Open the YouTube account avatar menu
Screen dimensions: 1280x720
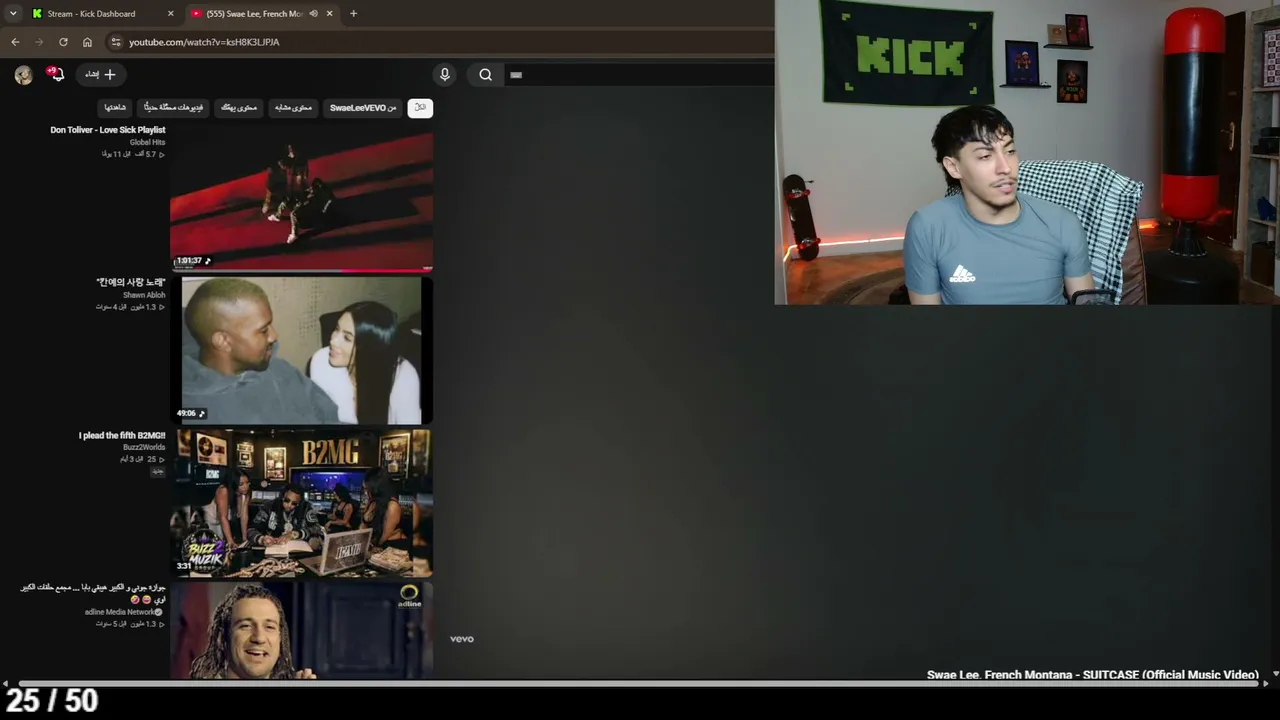coord(23,75)
